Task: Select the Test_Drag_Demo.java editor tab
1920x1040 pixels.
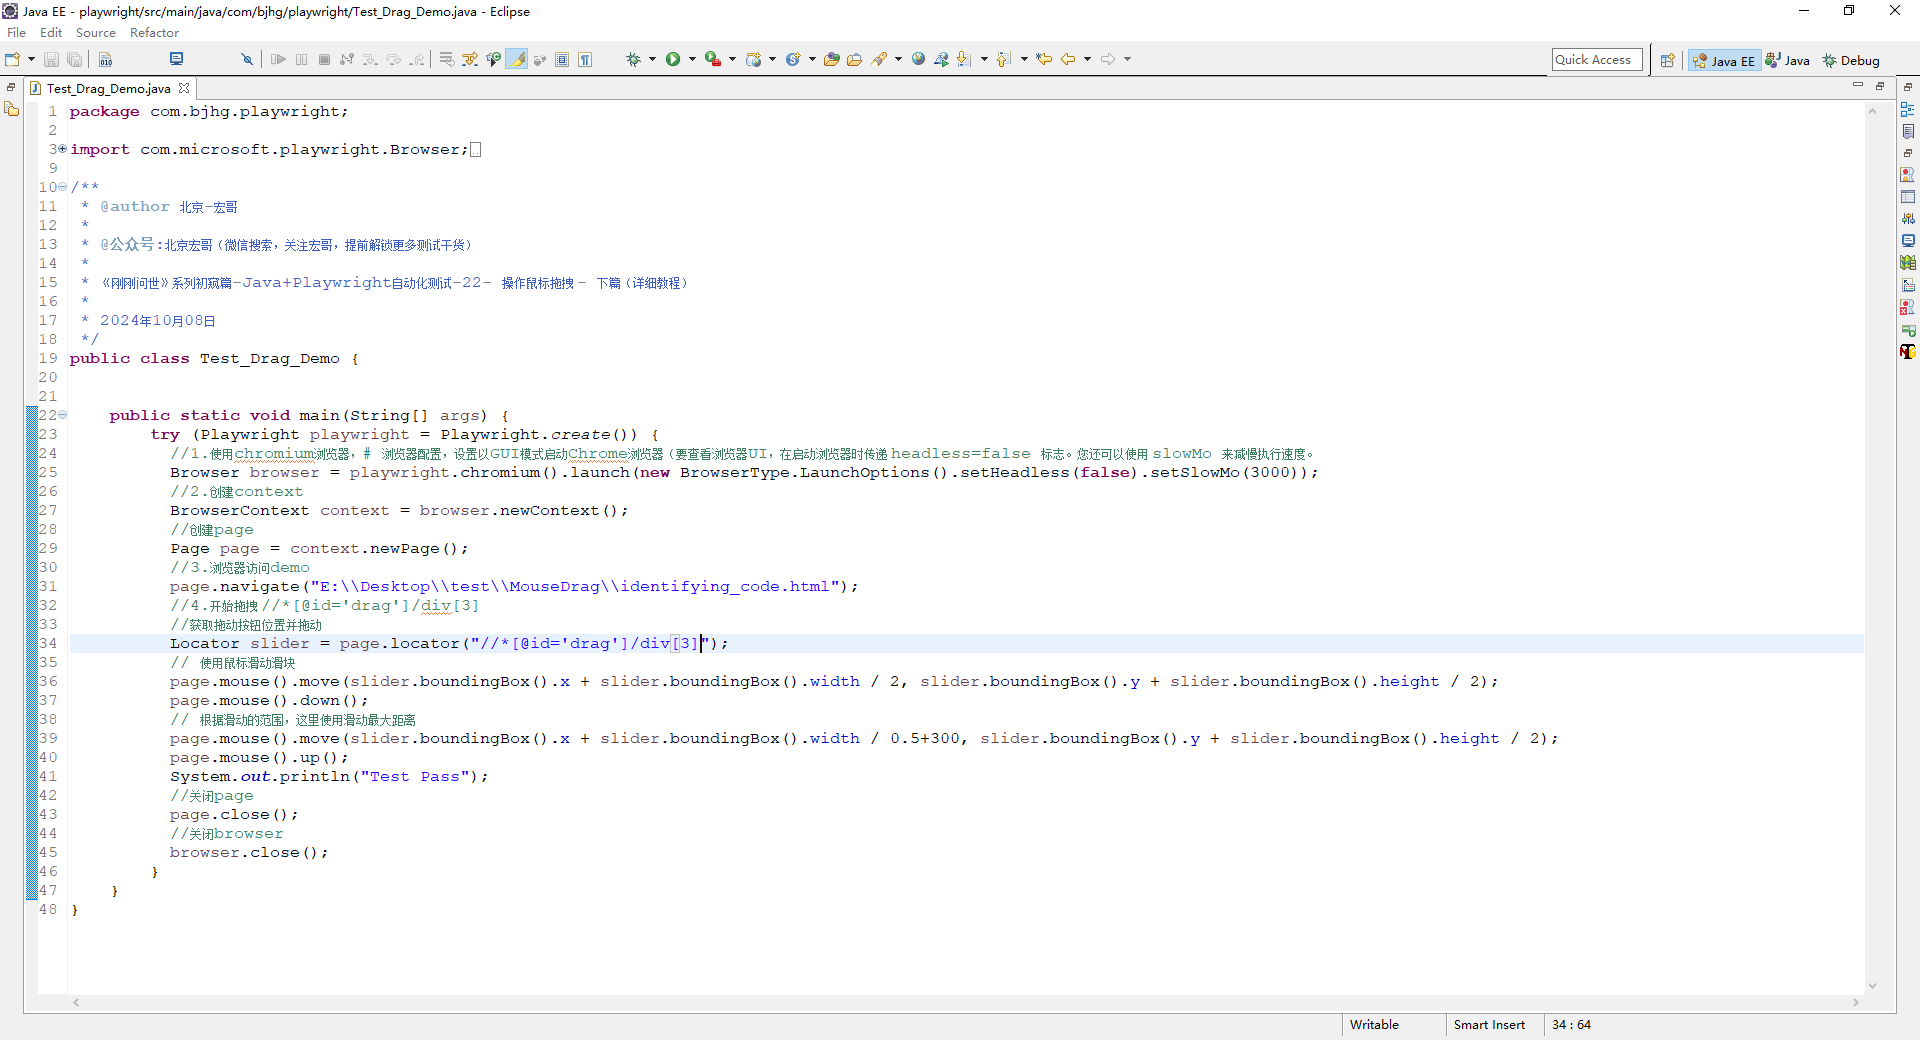Action: pos(108,89)
